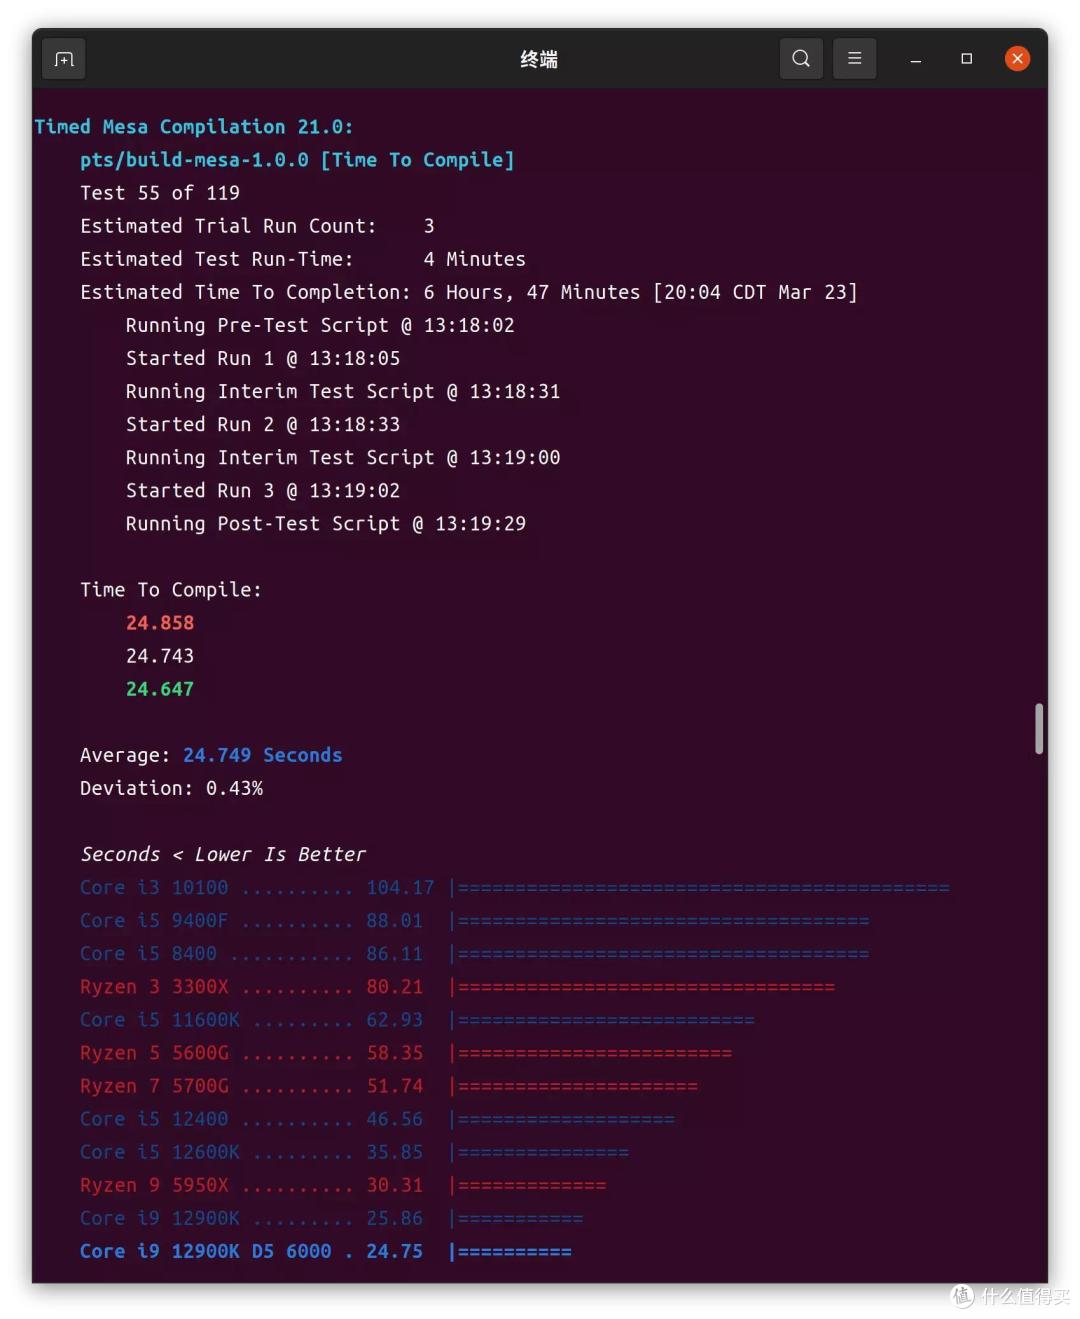Click the window title 终端

pos(539,60)
